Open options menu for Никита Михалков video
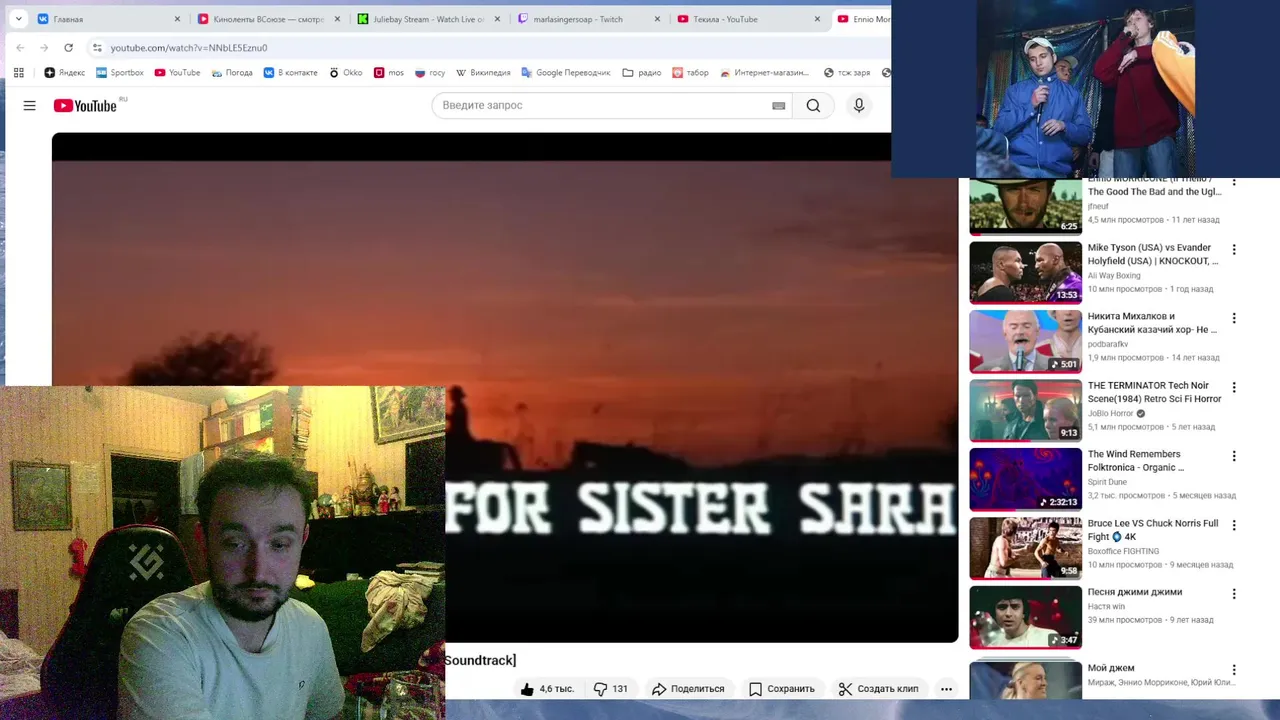 coord(1233,318)
